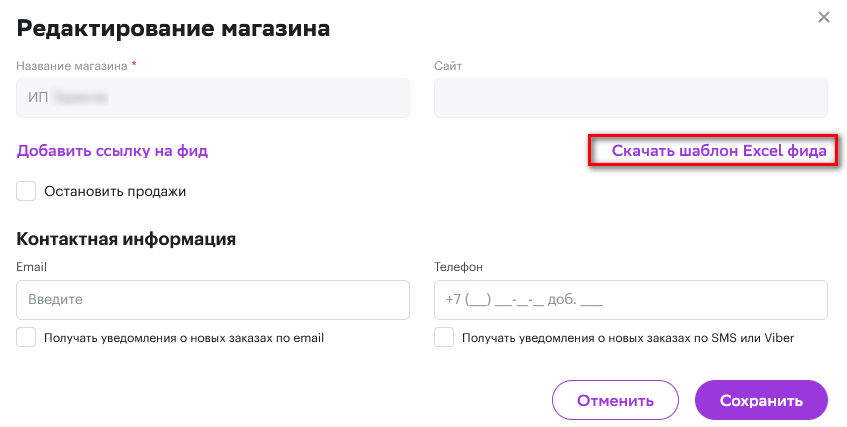Screen dimensions: 847x427
Task: Focus the Email input field
Action: pyautogui.click(x=213, y=299)
